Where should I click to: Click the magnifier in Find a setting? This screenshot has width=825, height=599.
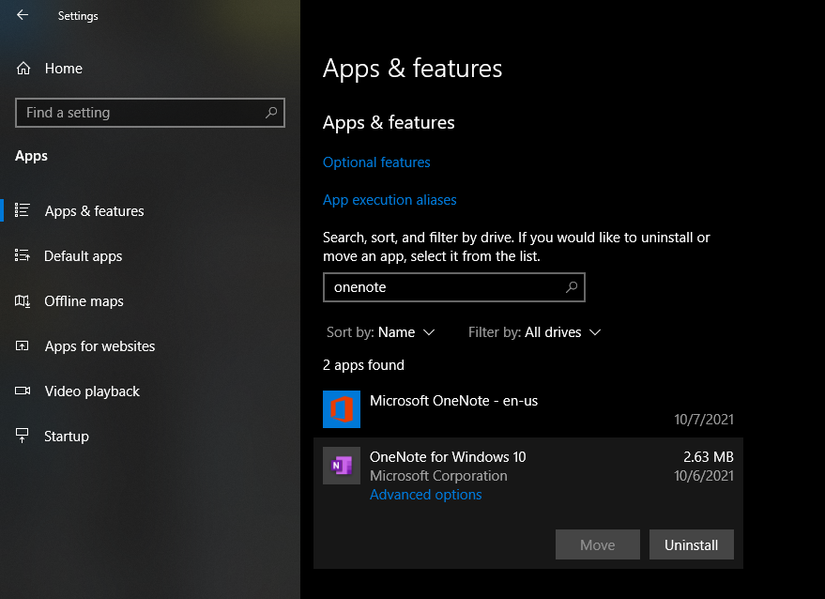point(271,112)
